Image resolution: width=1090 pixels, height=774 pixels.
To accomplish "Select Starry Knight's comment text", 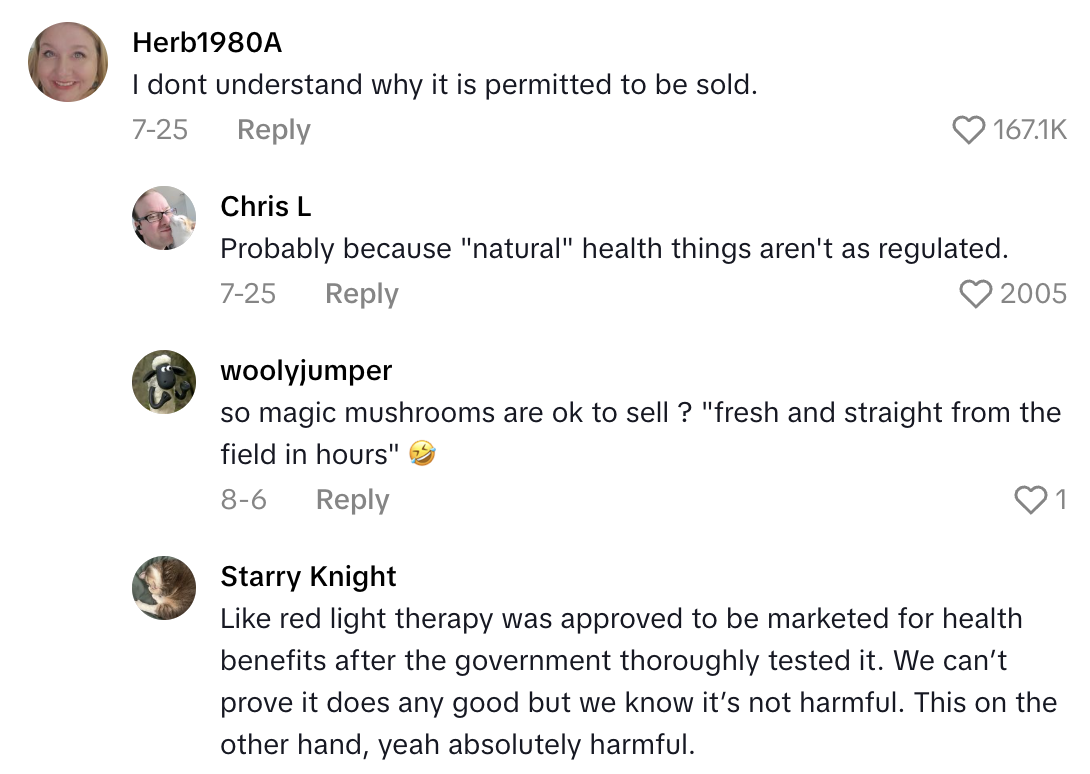I will coord(620,681).
